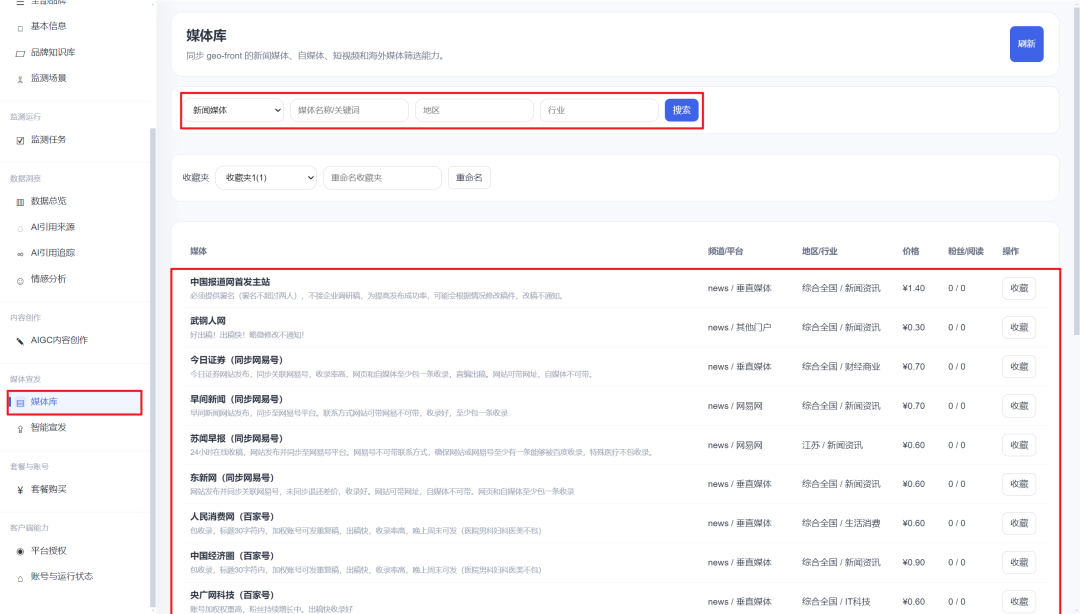
Task: Click the 基本信息 sidebar icon
Action: [x=20, y=28]
